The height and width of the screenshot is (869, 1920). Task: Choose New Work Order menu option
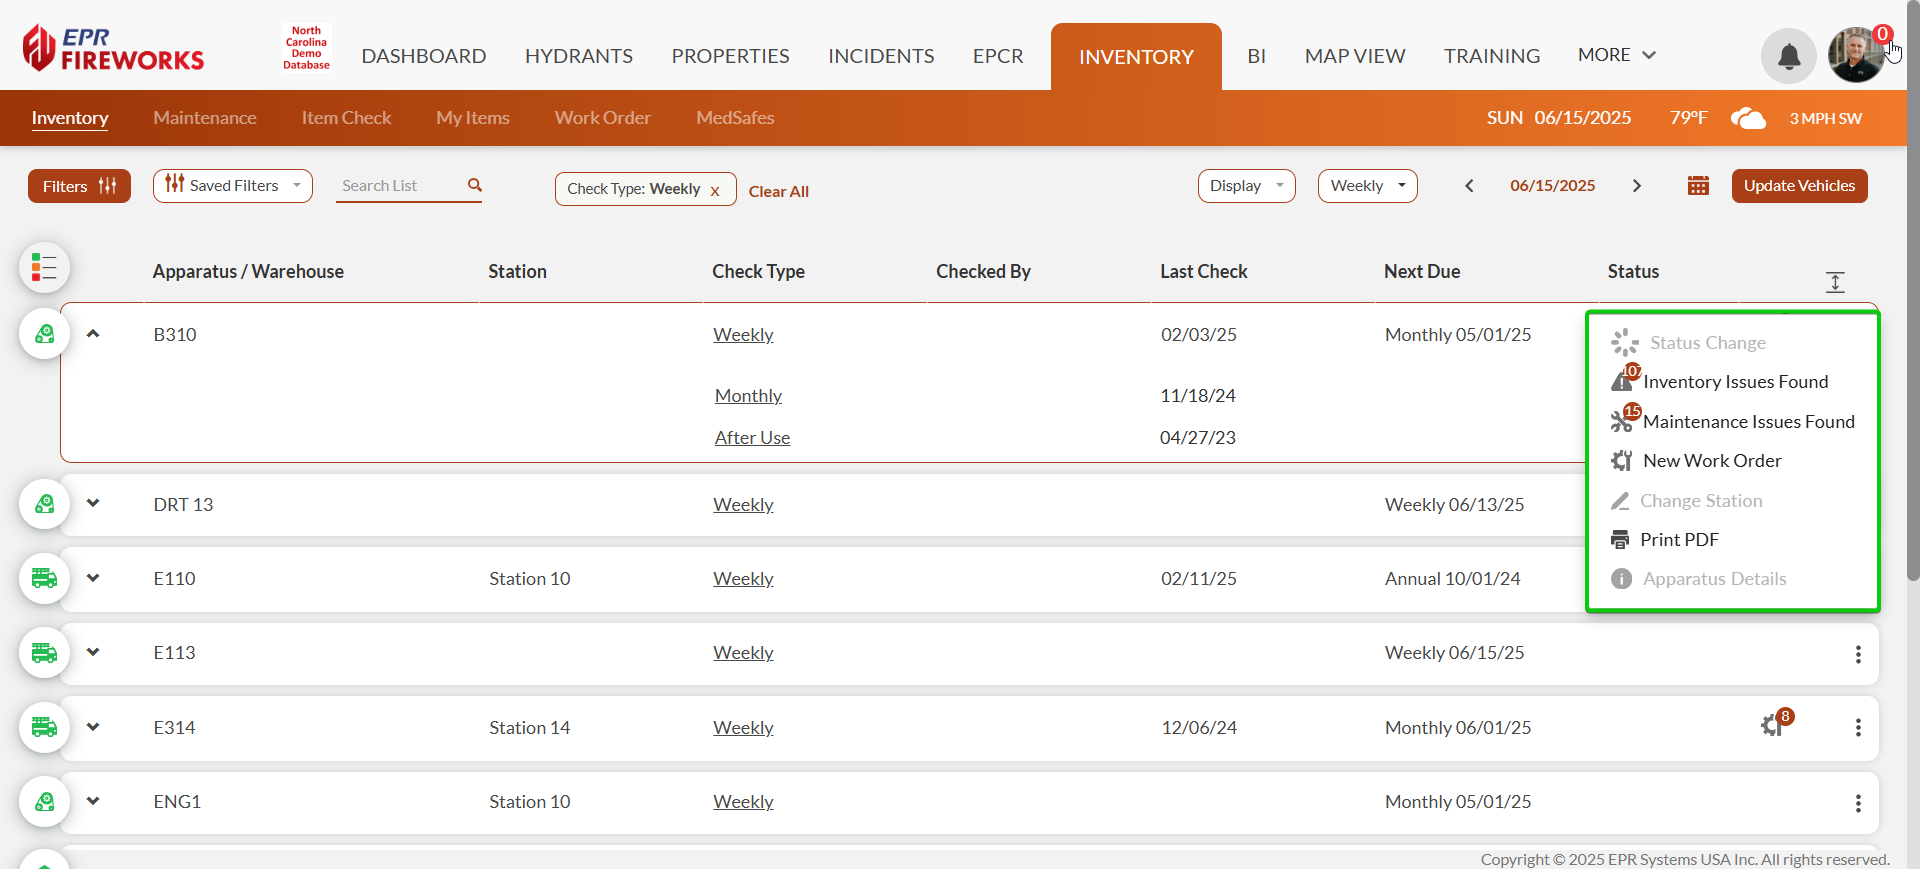pos(1711,461)
